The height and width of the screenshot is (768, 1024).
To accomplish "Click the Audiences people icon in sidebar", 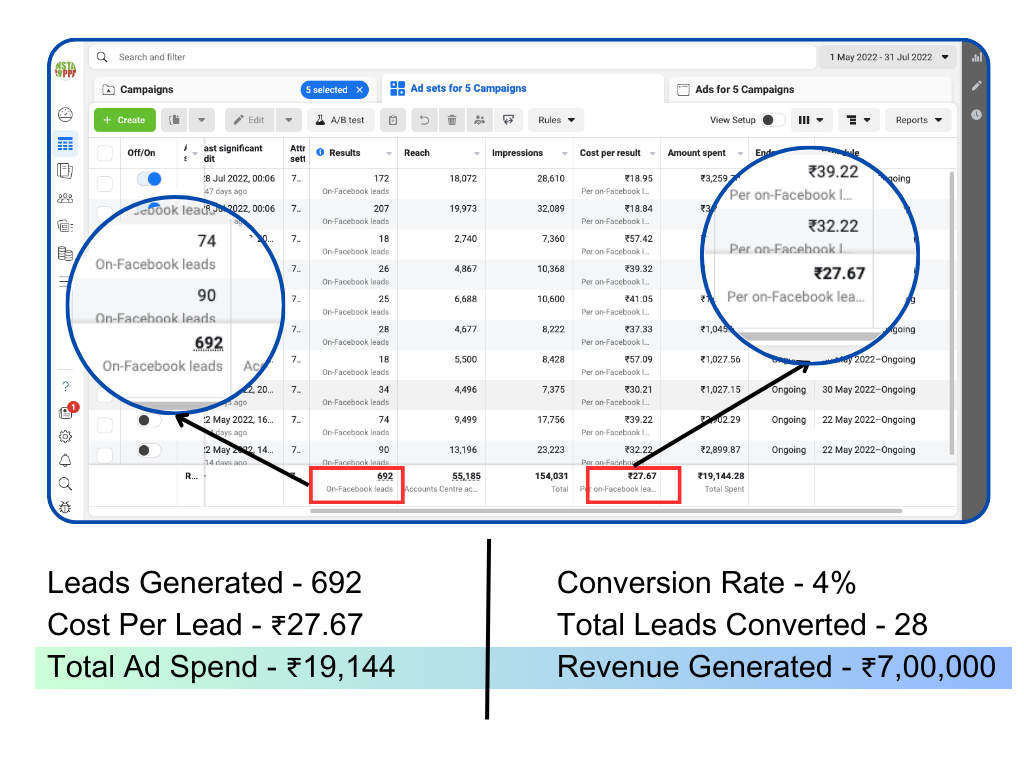I will (65, 198).
